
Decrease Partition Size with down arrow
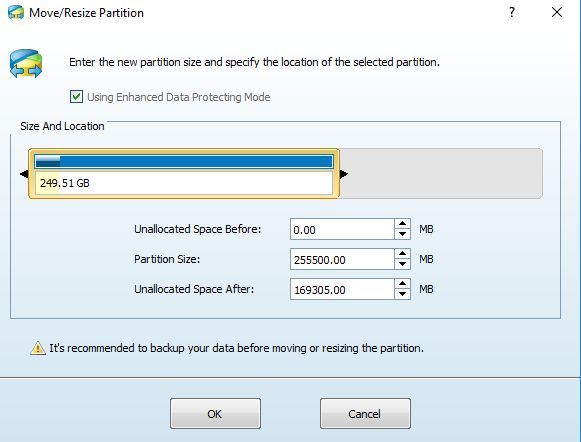pos(402,264)
